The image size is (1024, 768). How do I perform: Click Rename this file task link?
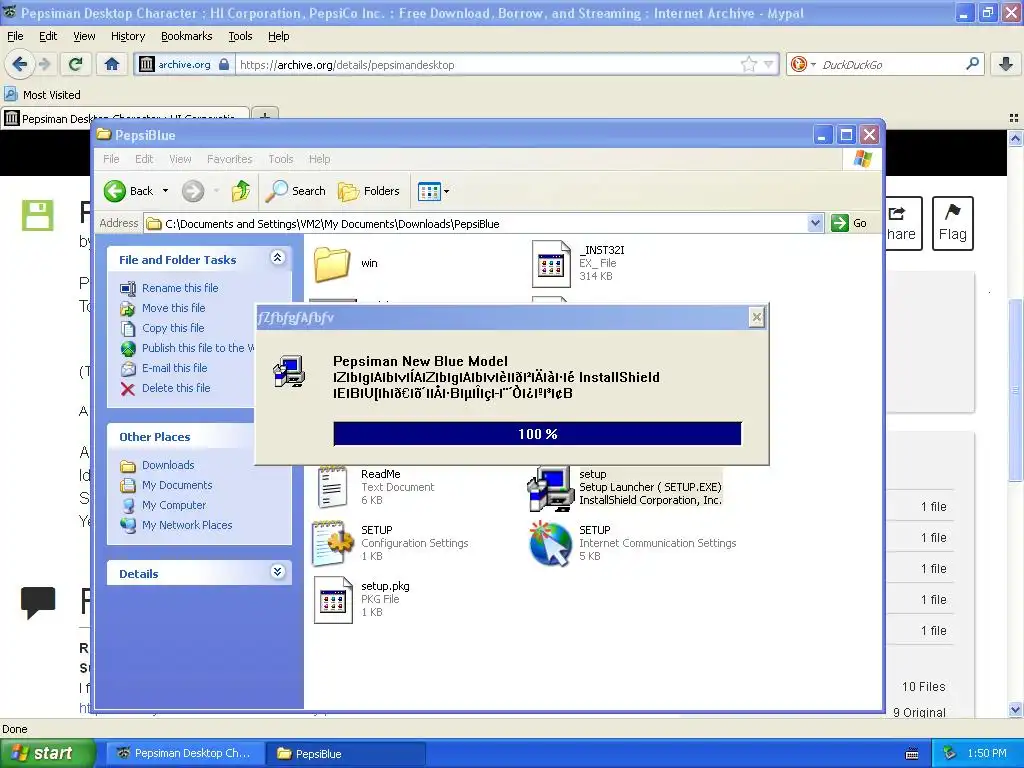pos(180,288)
